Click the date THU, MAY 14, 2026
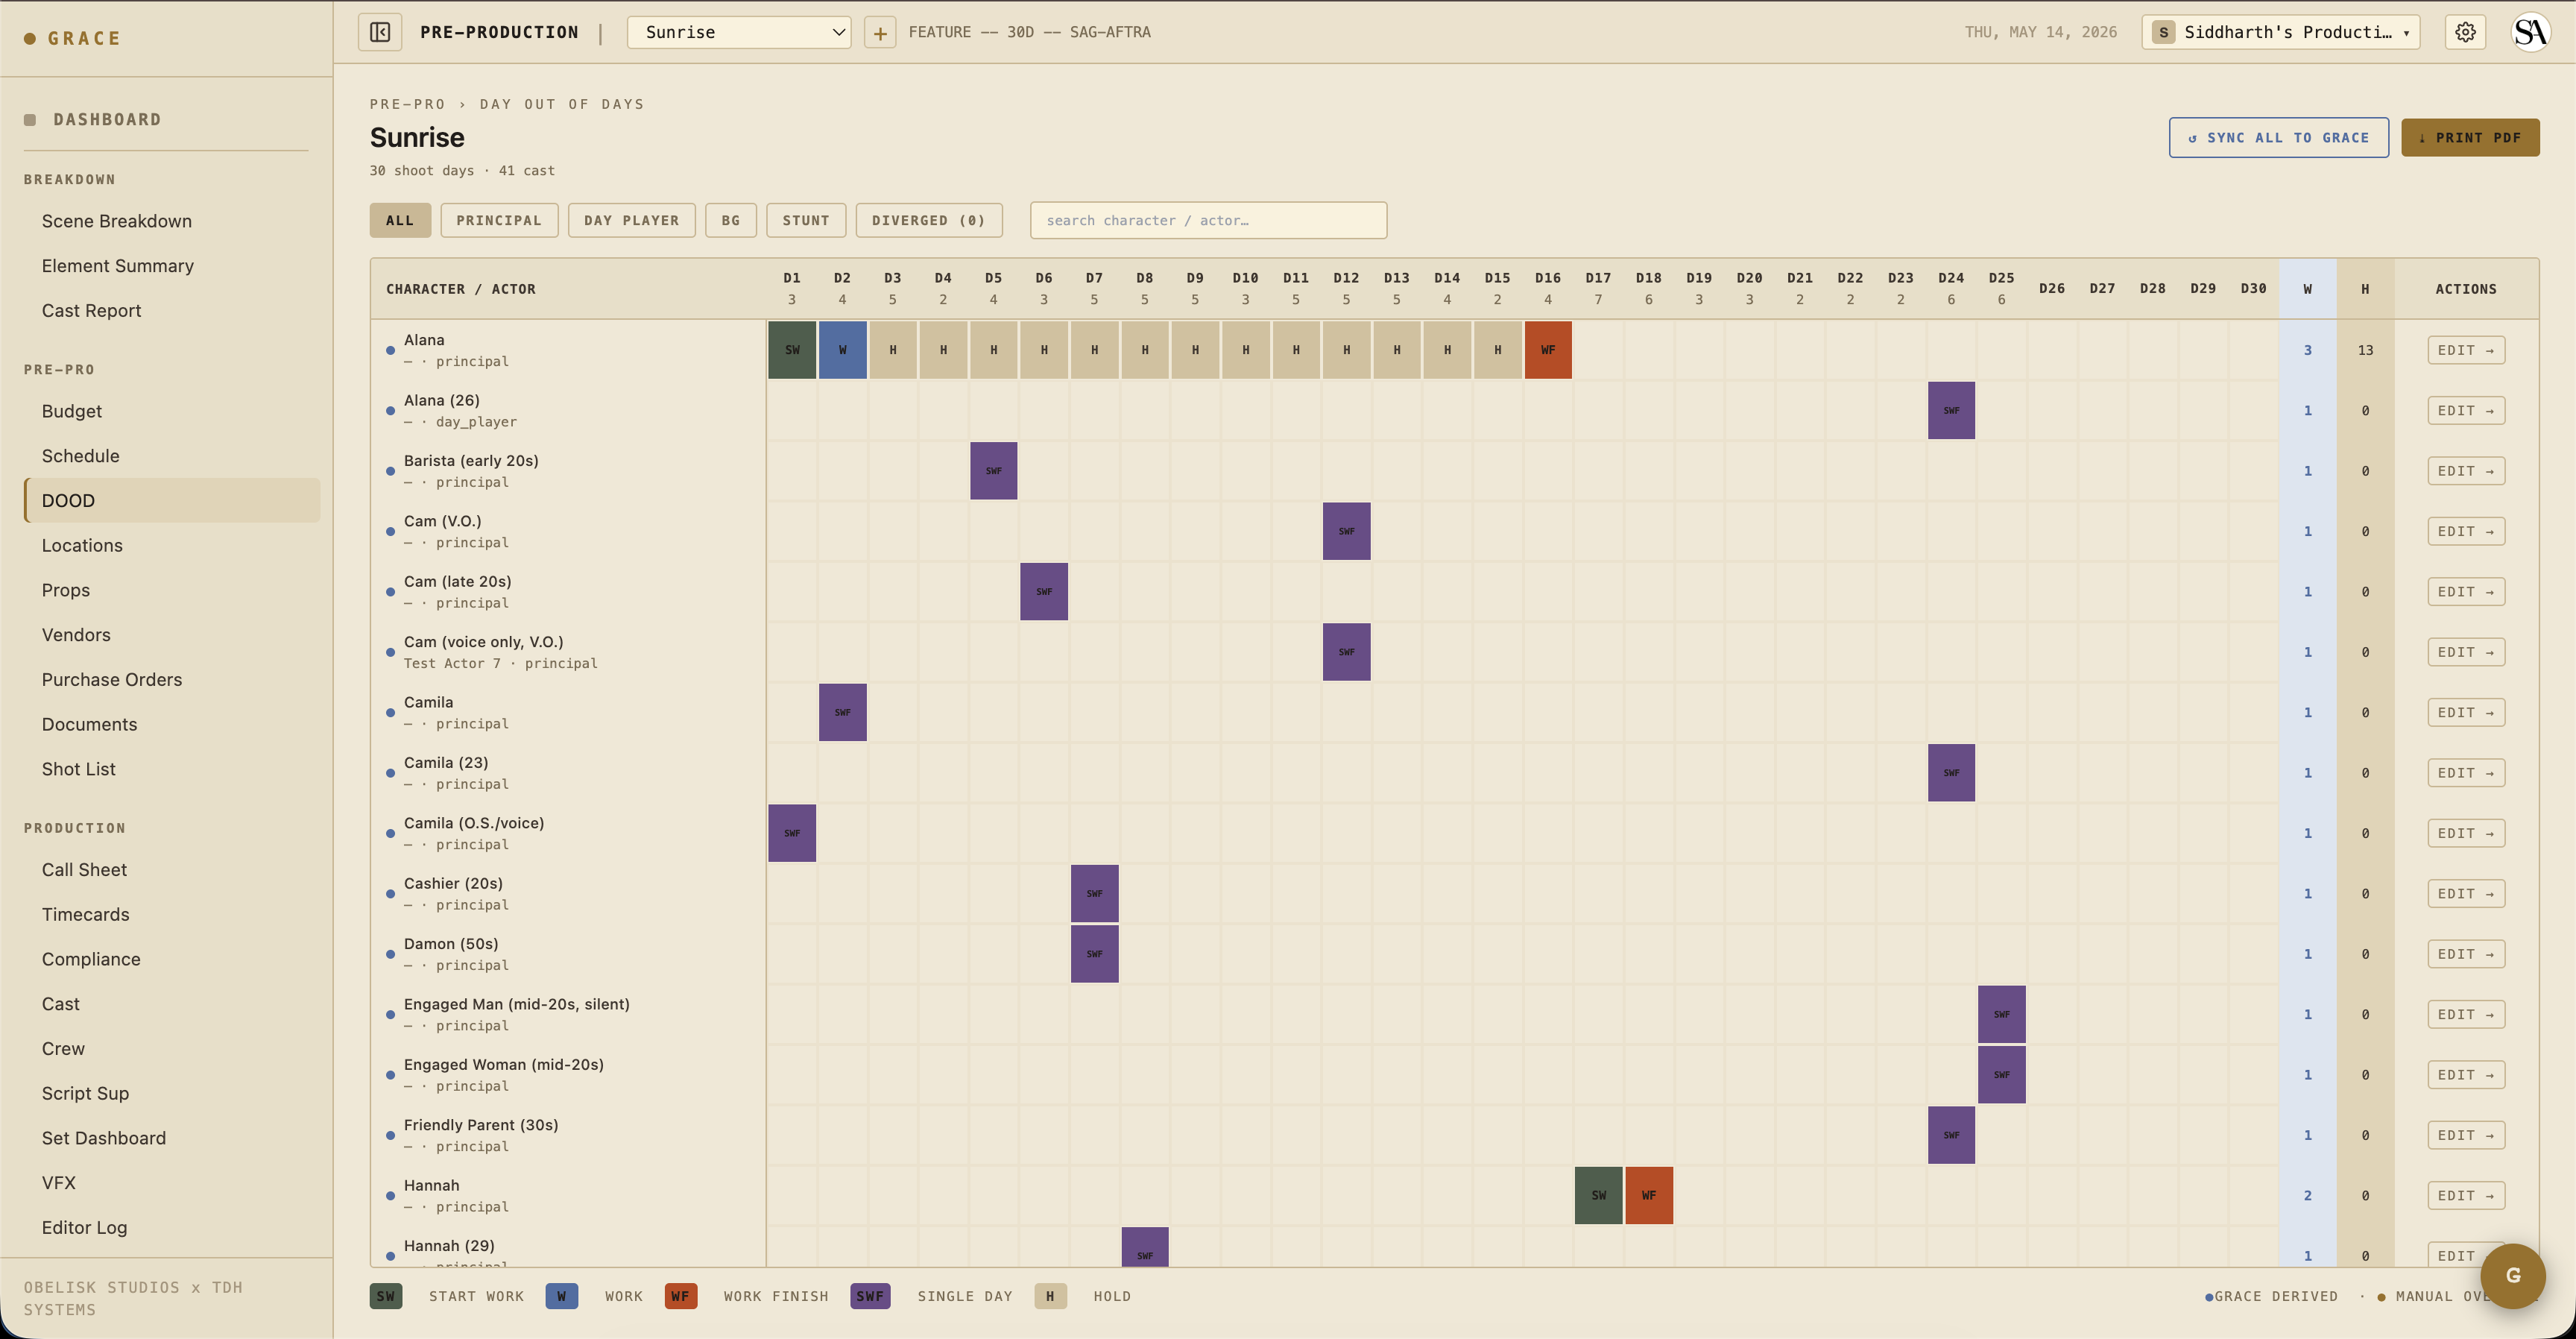2576x1339 pixels. [x=2041, y=32]
